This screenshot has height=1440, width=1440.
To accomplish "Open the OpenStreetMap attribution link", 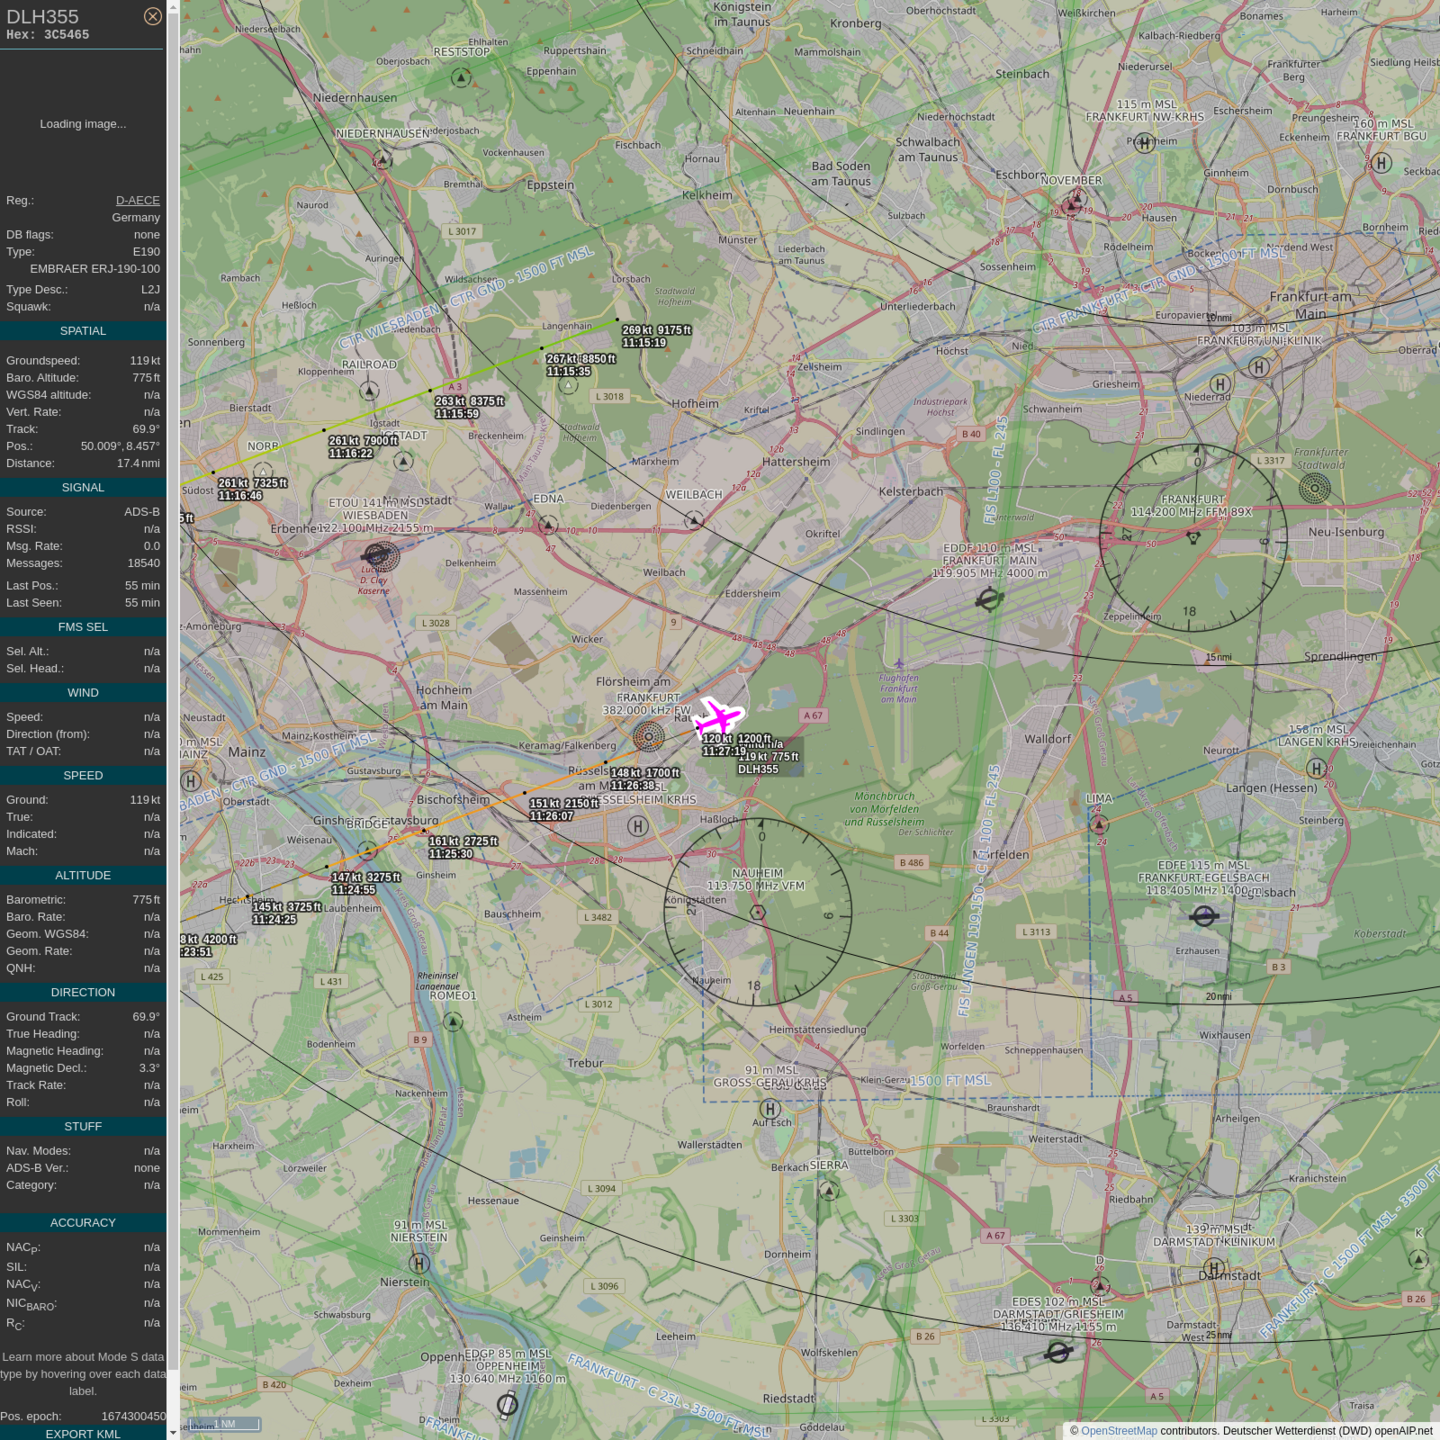I will [1118, 1431].
